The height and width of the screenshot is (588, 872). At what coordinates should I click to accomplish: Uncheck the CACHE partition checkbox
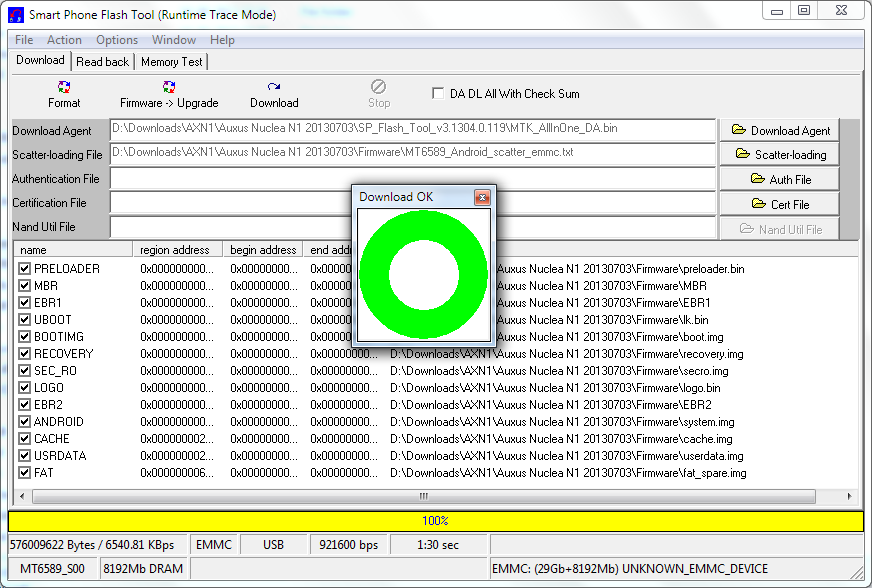click(24, 438)
